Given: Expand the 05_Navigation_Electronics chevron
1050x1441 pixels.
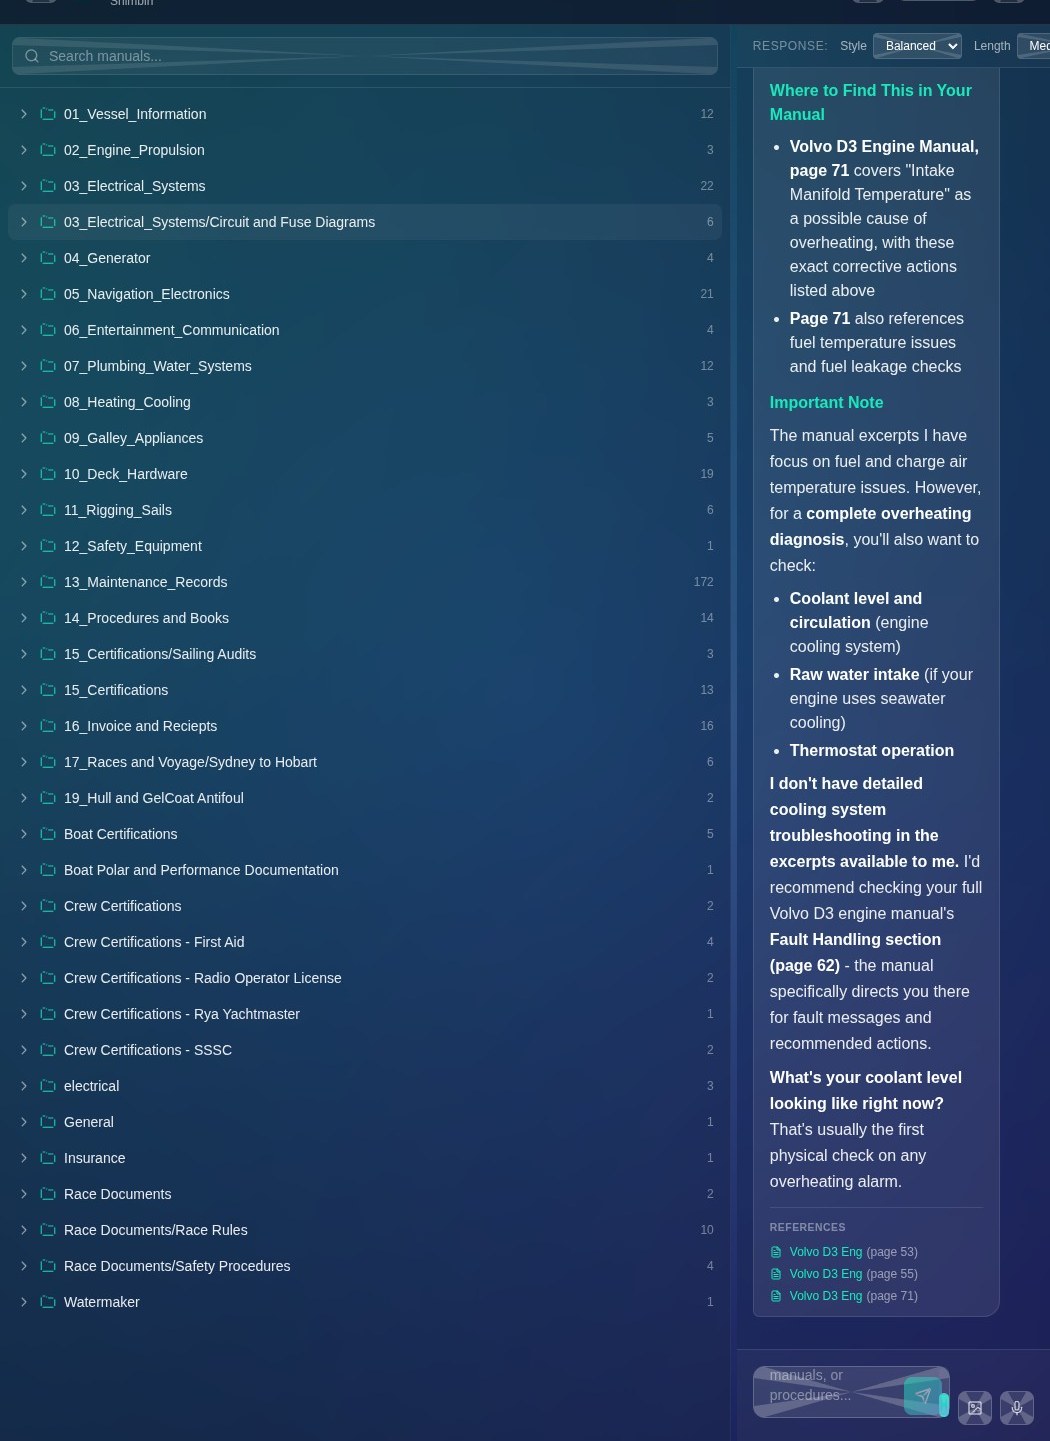Looking at the screenshot, I should pyautogui.click(x=24, y=294).
